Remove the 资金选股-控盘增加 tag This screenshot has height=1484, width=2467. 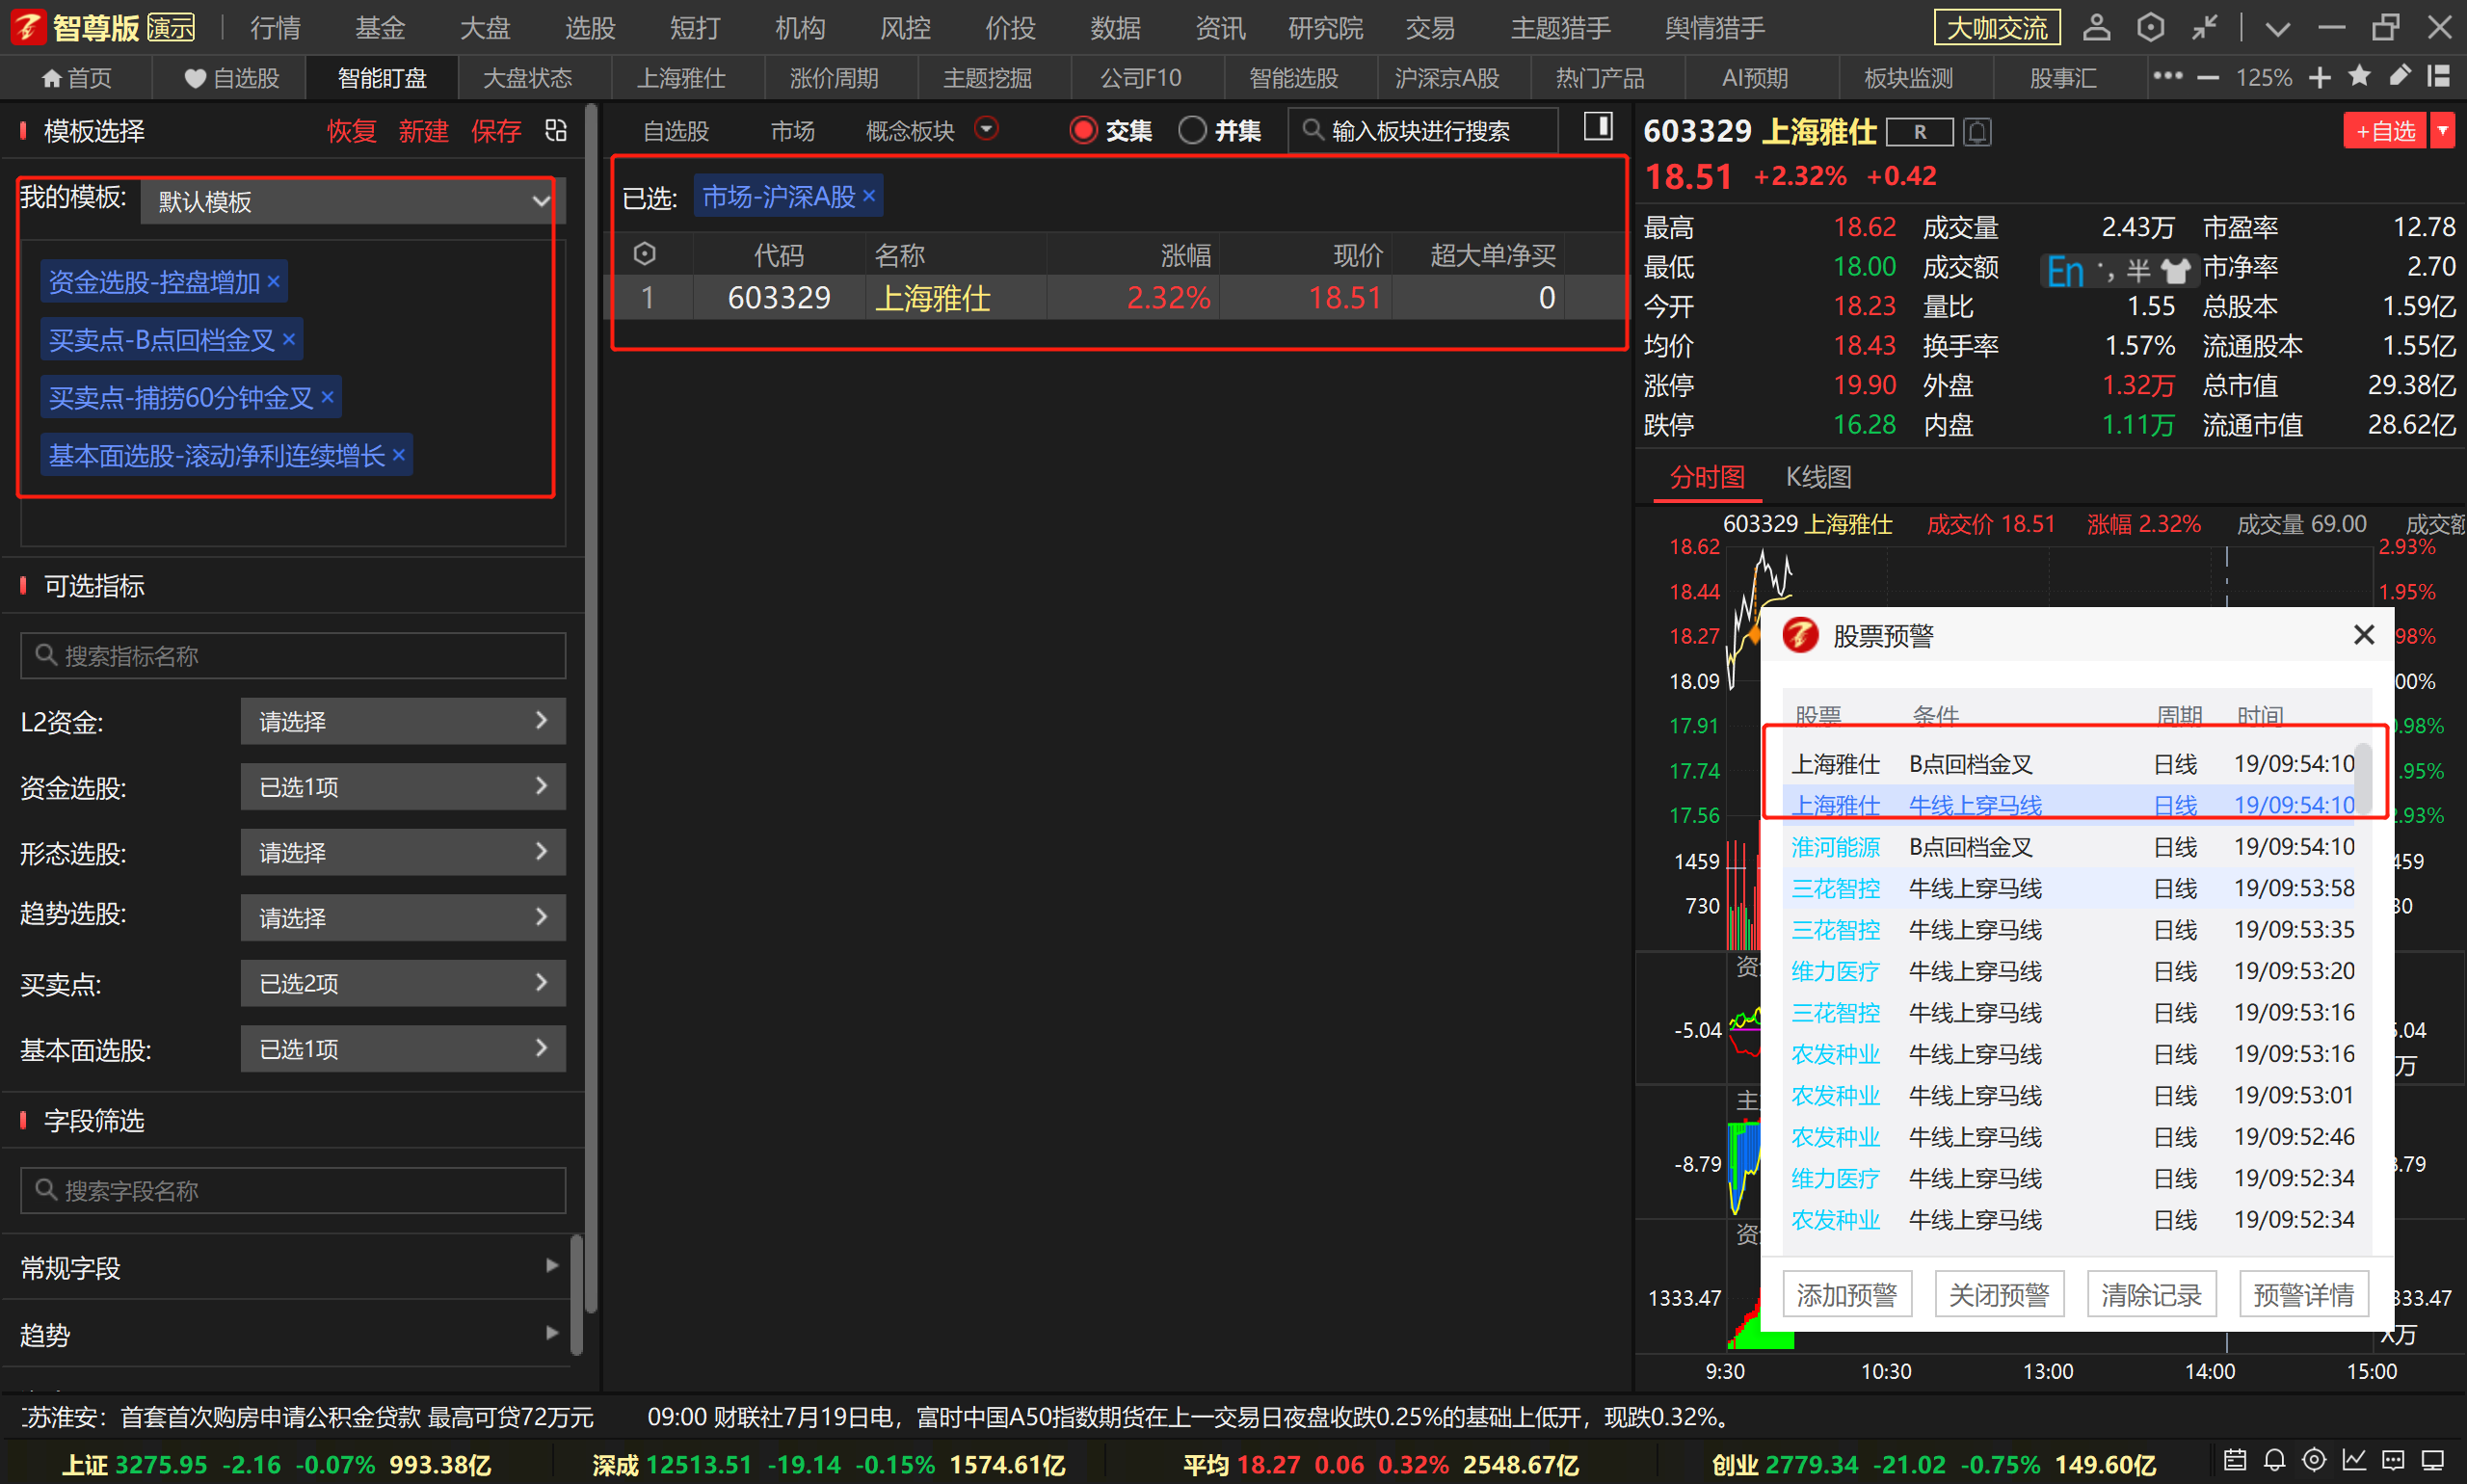coord(273,282)
